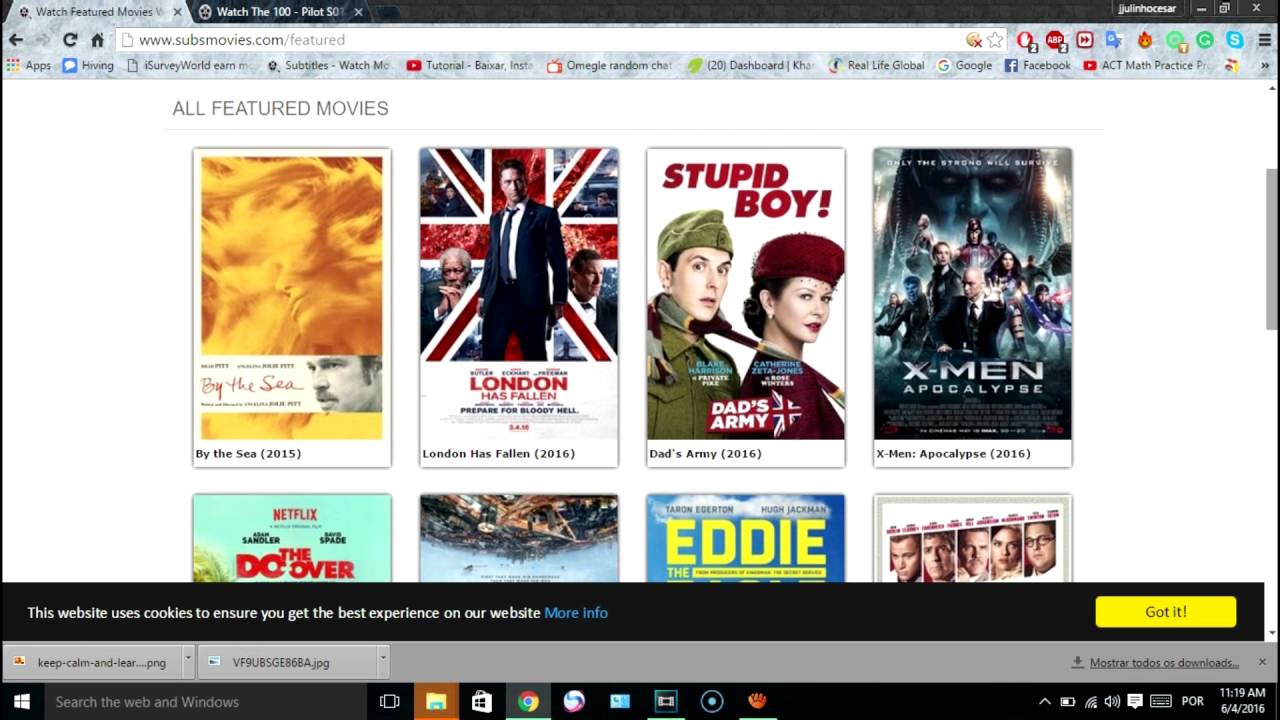Click Mostrar todos os downloads link

tap(1164, 663)
